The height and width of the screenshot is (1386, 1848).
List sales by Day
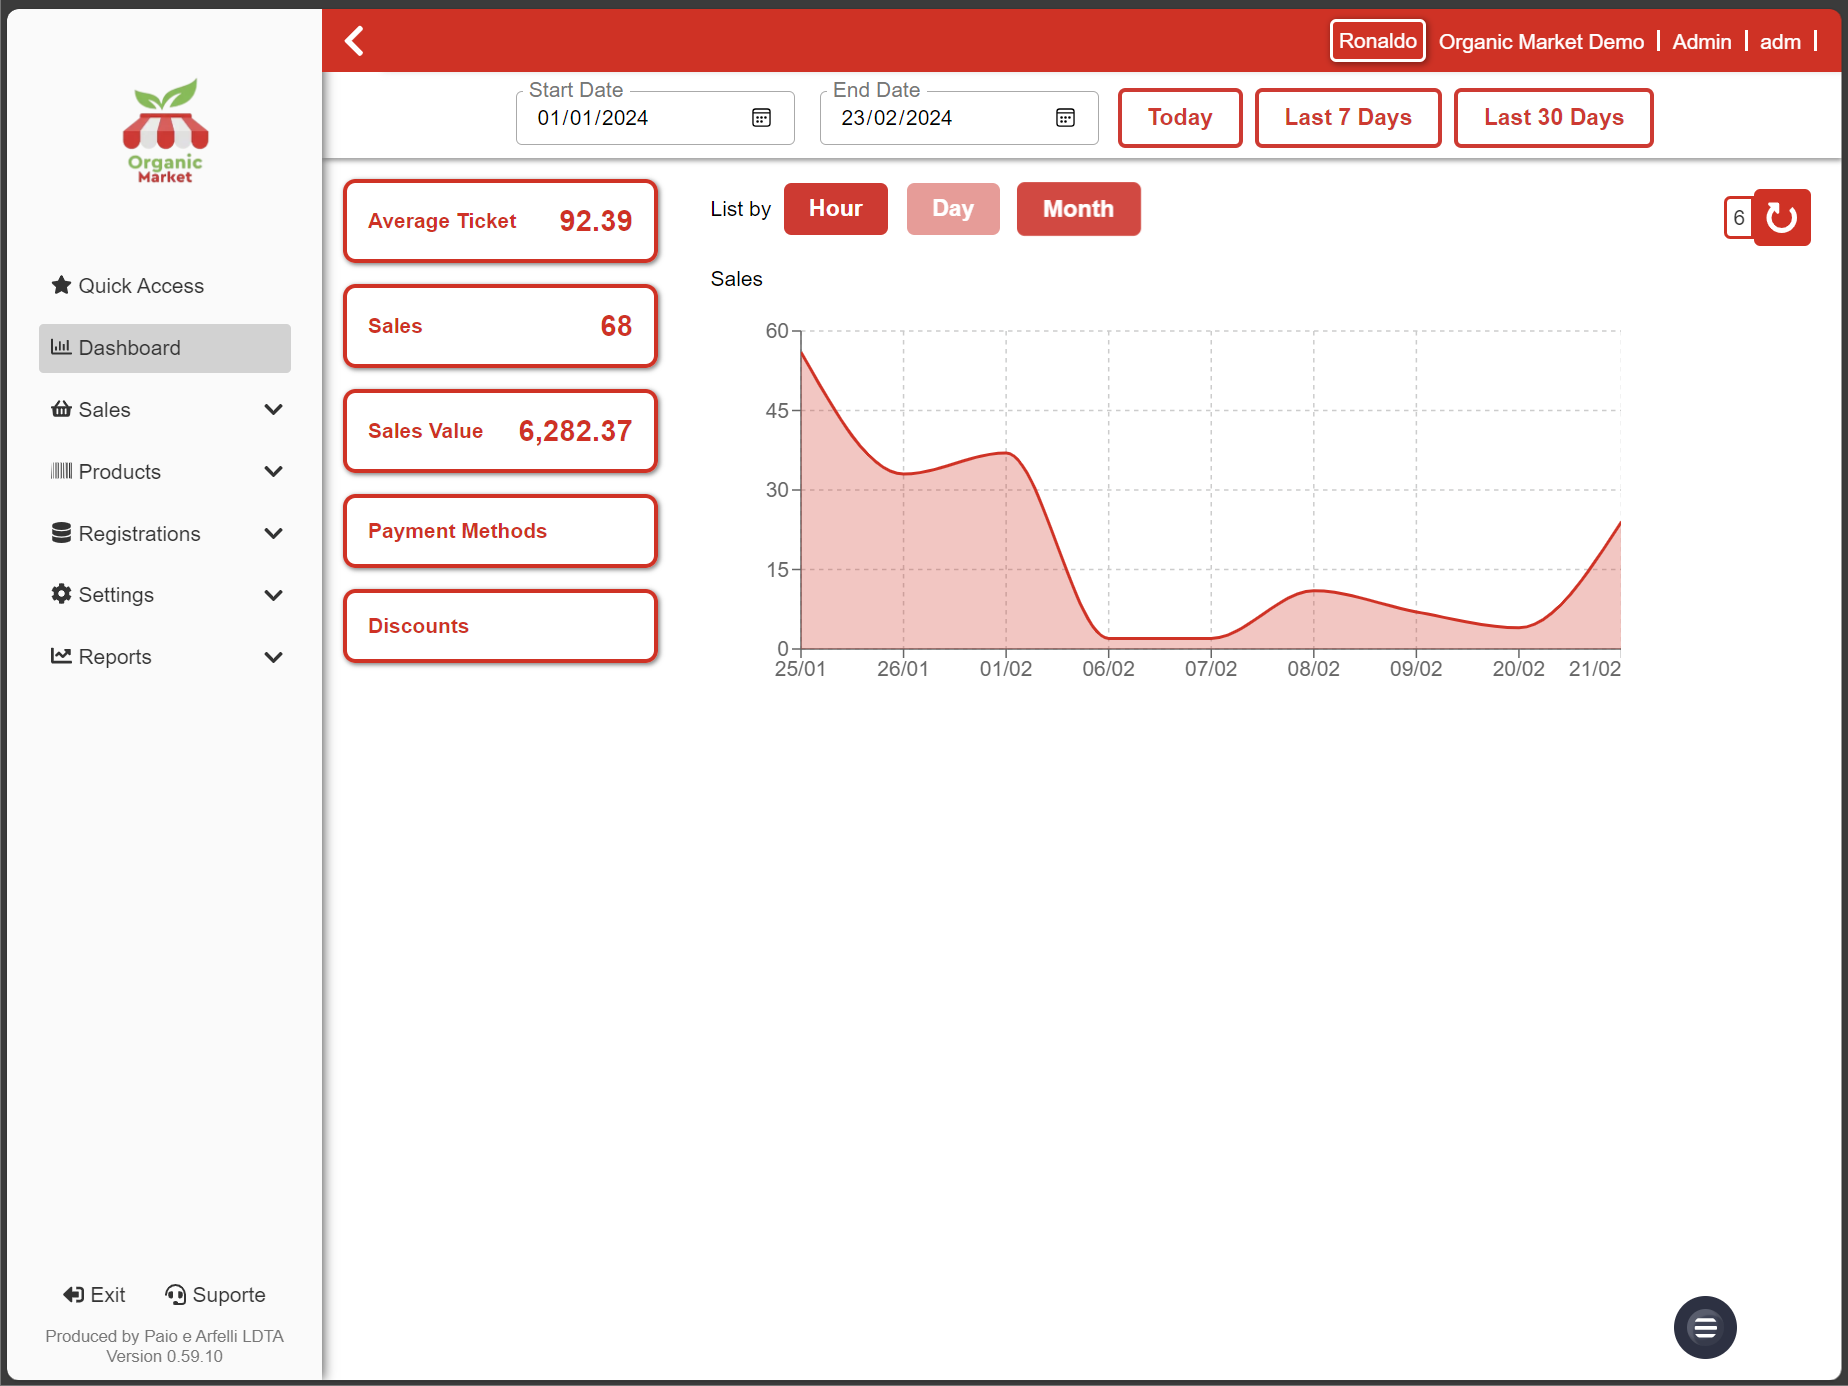click(953, 209)
